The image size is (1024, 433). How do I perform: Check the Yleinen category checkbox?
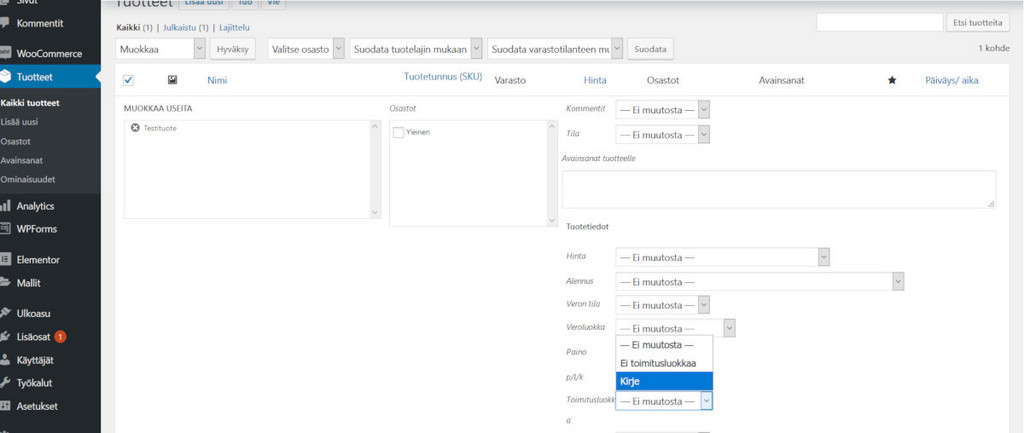pos(399,132)
